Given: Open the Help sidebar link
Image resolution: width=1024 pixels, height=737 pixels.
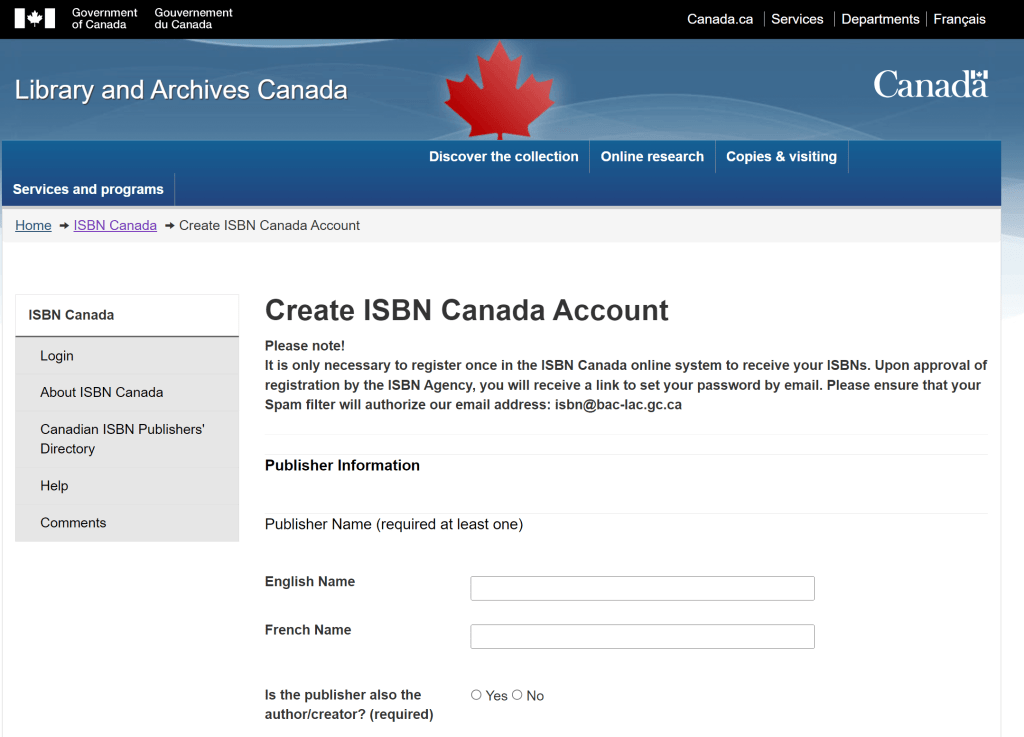Looking at the screenshot, I should point(54,486).
